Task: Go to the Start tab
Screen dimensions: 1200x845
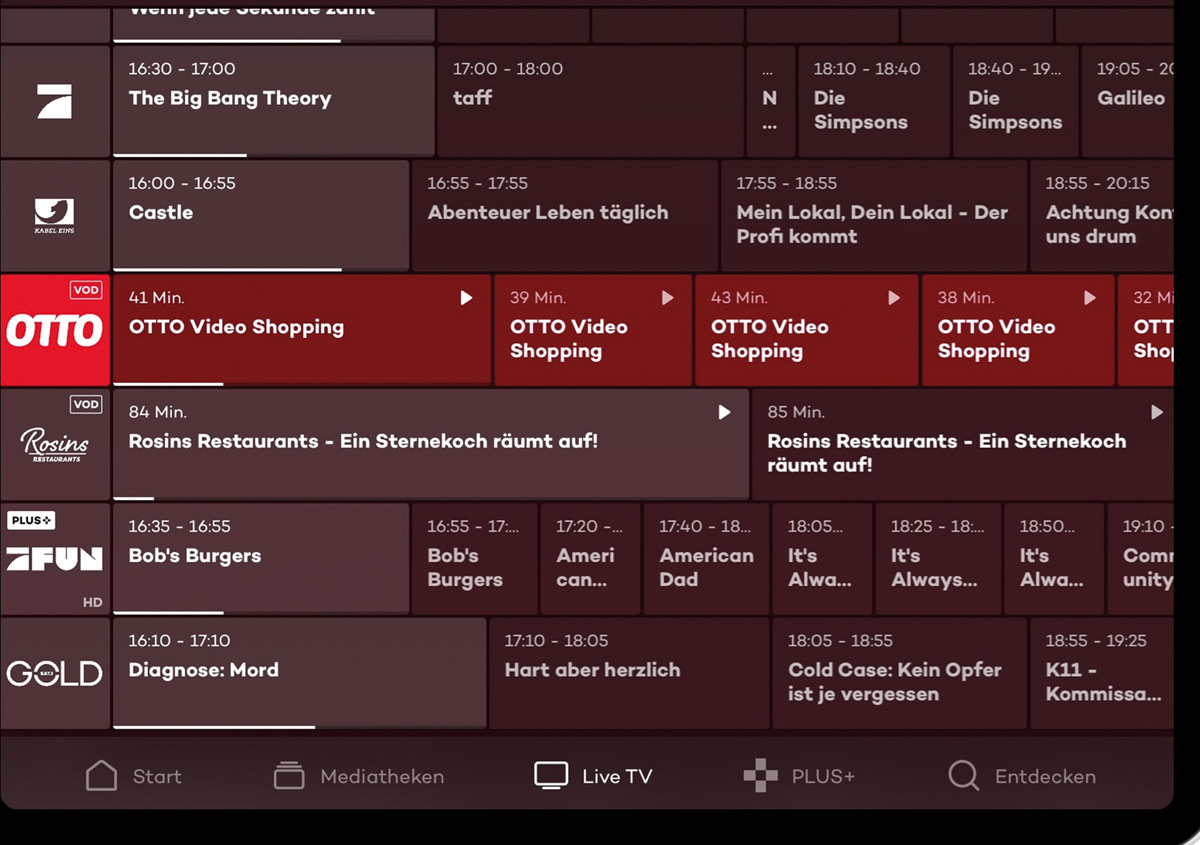Action: pyautogui.click(x=134, y=776)
